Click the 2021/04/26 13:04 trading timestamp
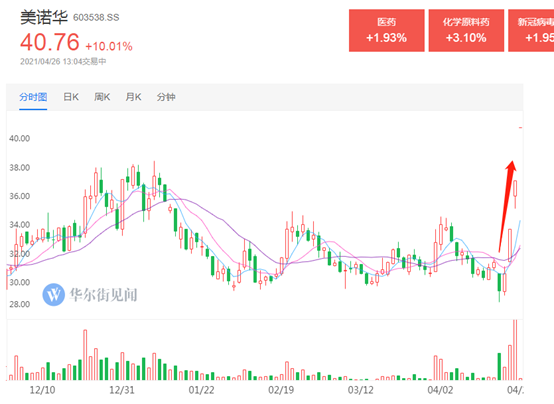 [x=63, y=62]
